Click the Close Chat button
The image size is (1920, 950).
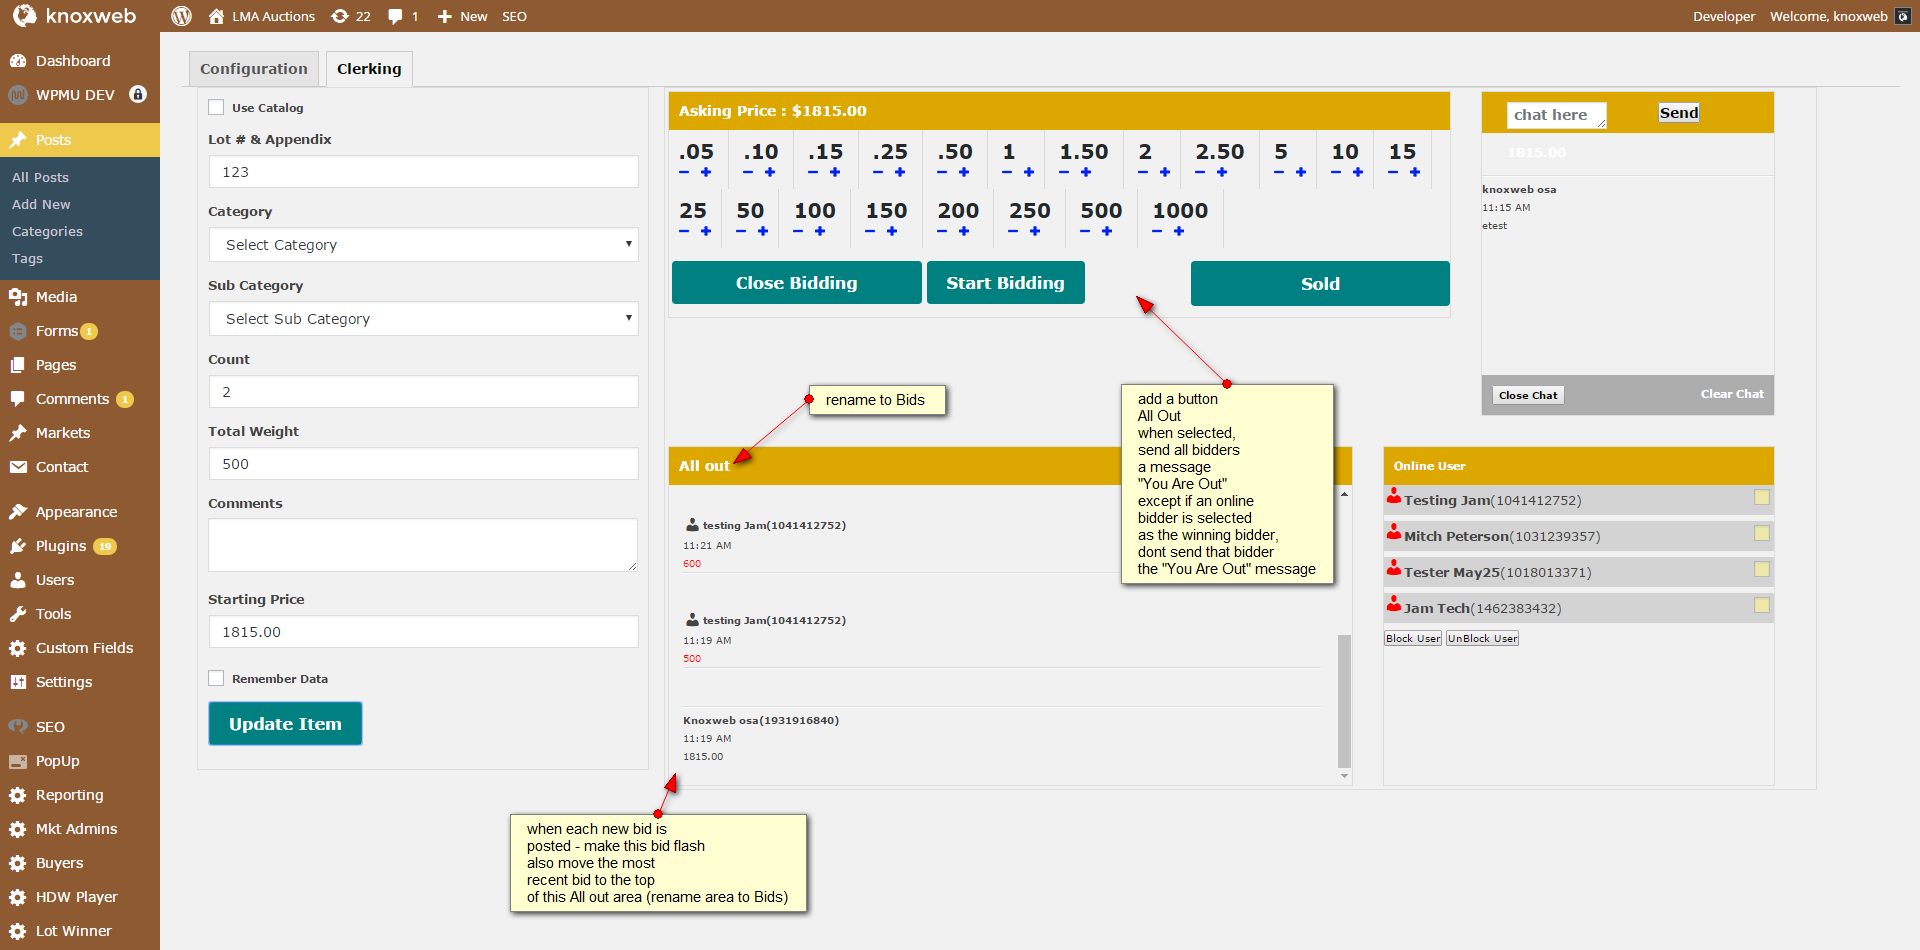(1528, 395)
